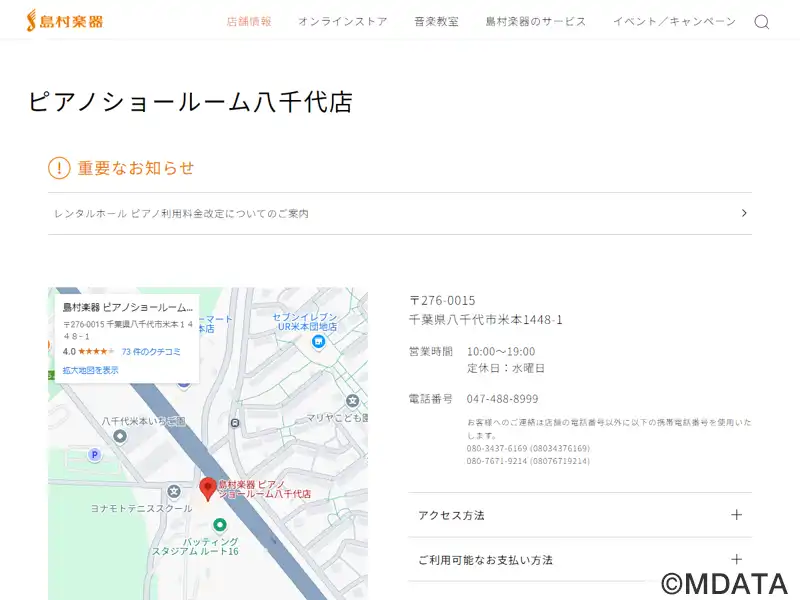Open イベント／キャンペーン menu item
800x600 pixels.
point(674,21)
